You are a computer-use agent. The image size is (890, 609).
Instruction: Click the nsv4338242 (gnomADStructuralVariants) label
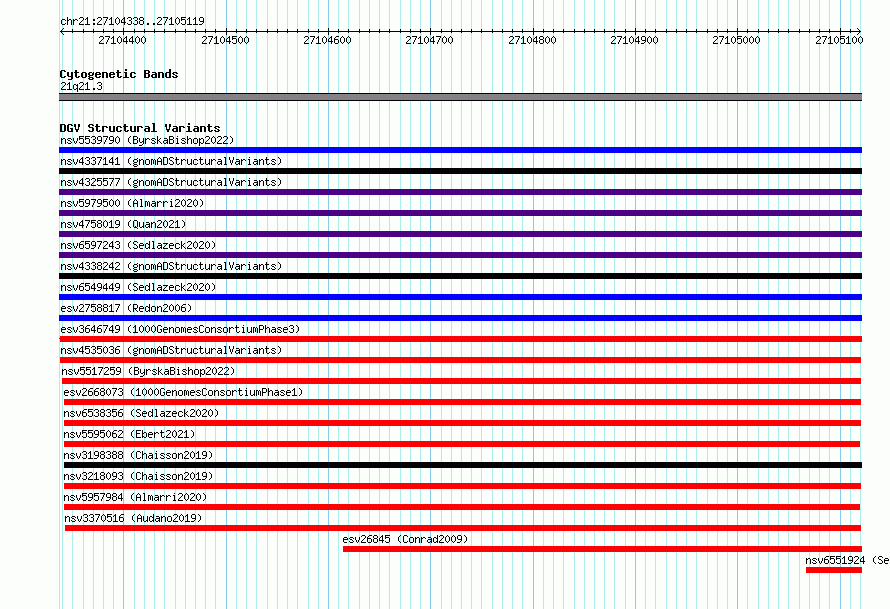[x=171, y=266]
